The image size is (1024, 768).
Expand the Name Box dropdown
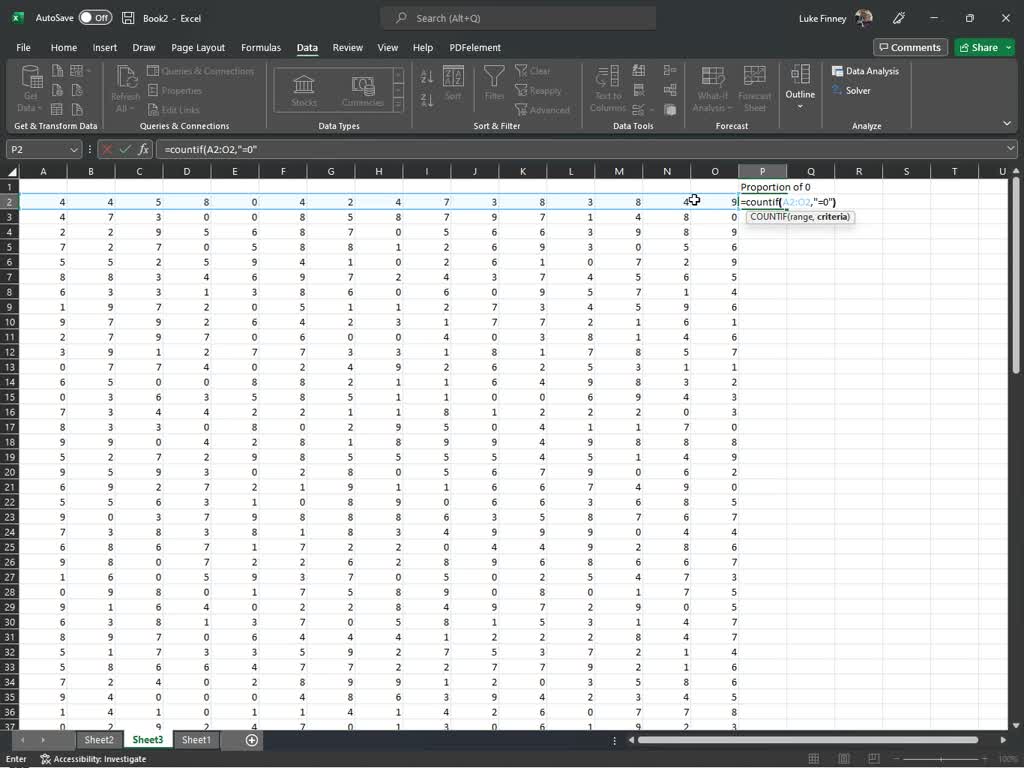coord(74,149)
